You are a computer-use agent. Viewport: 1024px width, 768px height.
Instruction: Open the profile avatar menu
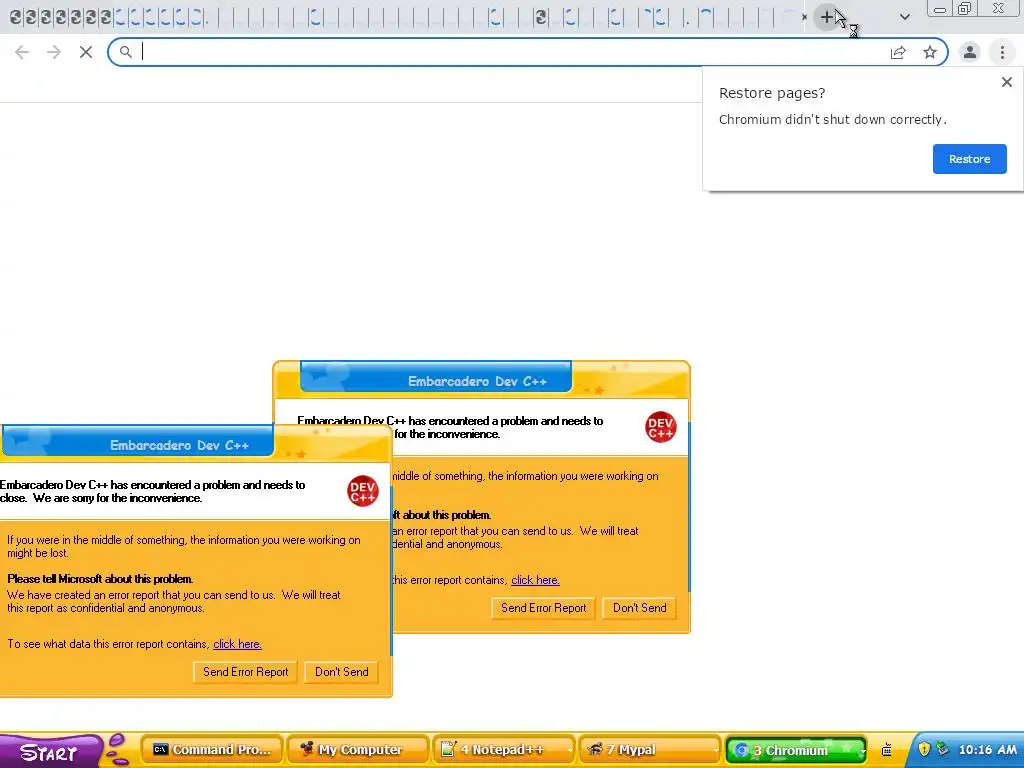(x=970, y=52)
